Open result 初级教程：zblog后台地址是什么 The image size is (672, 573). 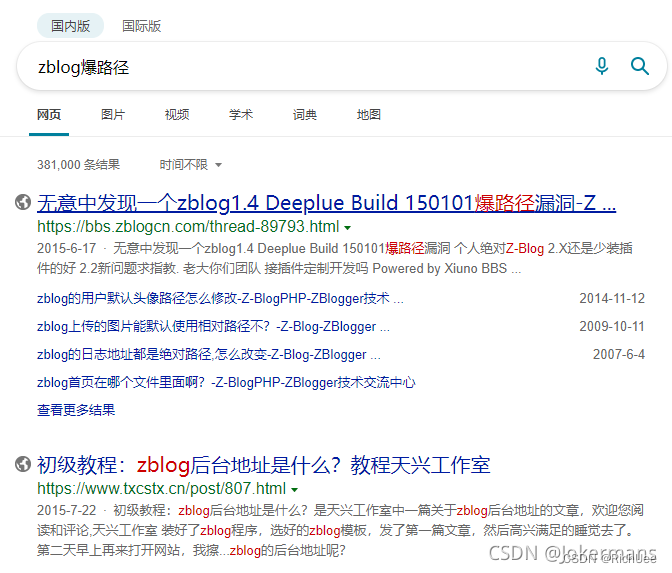(x=264, y=465)
